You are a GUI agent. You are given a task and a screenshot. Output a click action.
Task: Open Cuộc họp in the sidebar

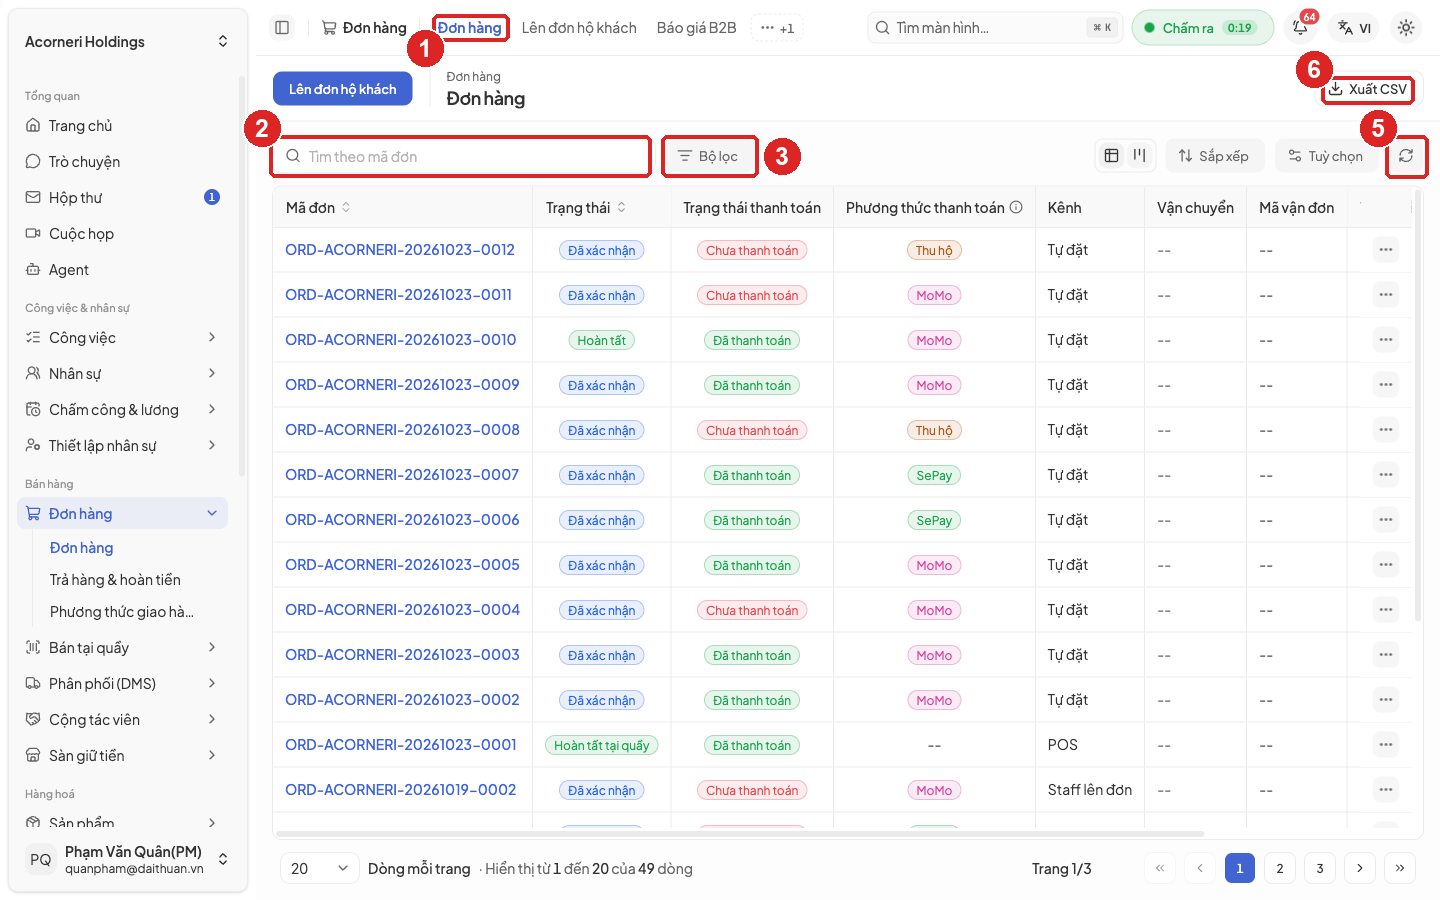pos(123,234)
